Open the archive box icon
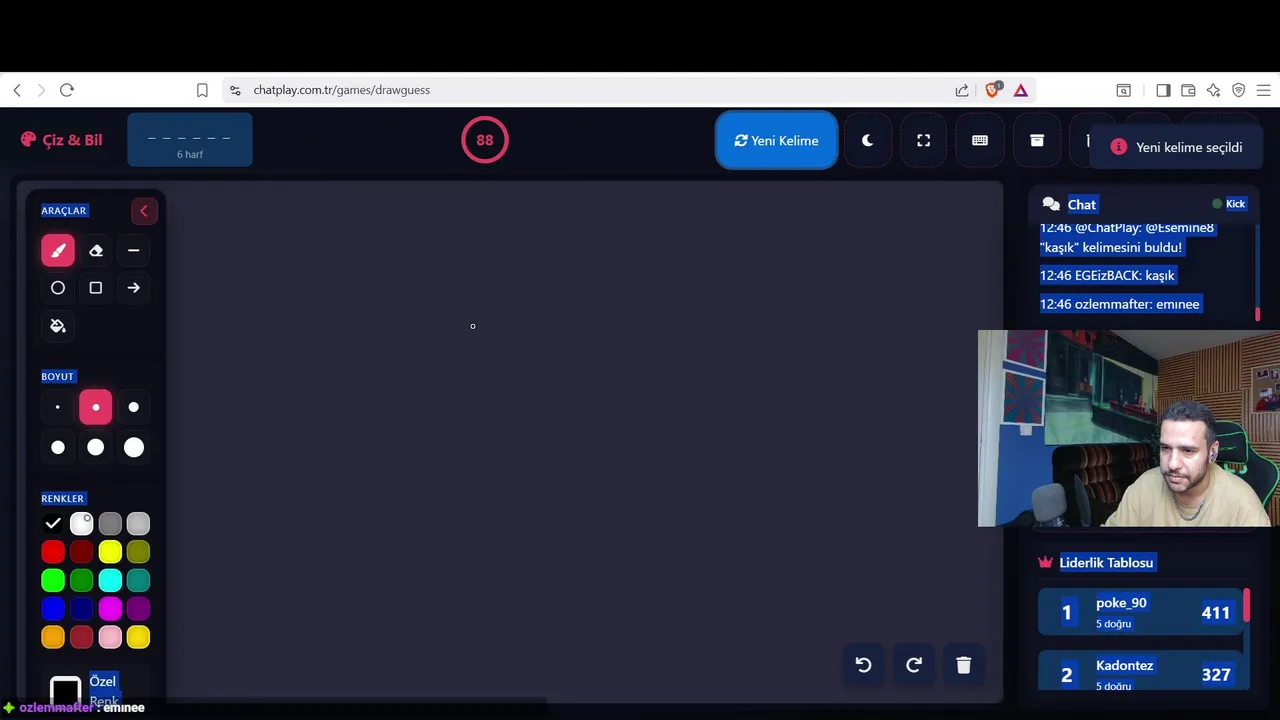 pos(1037,141)
